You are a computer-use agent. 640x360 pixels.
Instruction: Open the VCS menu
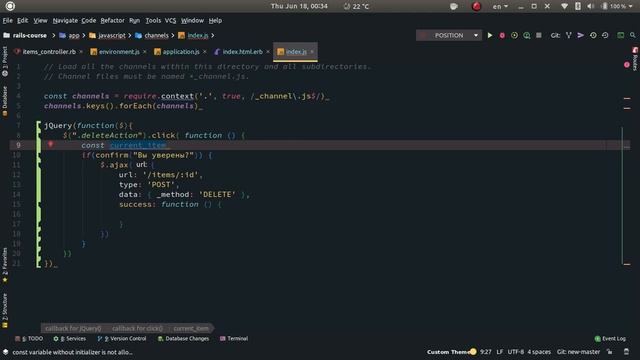pos(170,20)
